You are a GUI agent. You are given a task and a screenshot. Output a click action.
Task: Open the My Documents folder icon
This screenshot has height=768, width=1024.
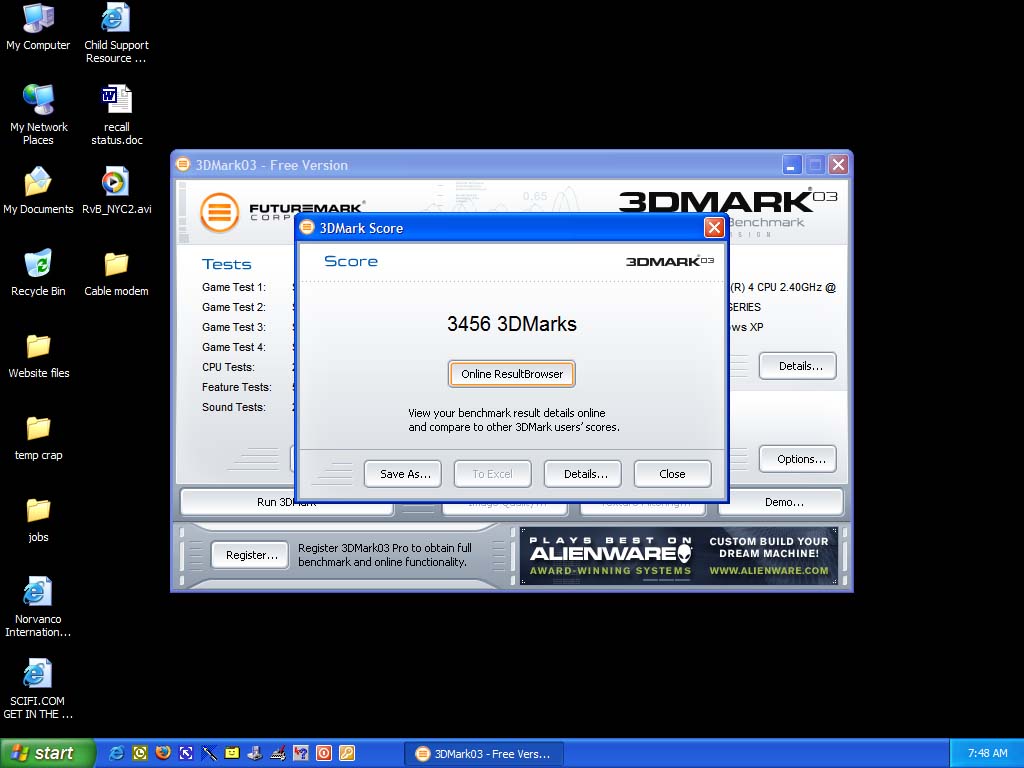[38, 190]
